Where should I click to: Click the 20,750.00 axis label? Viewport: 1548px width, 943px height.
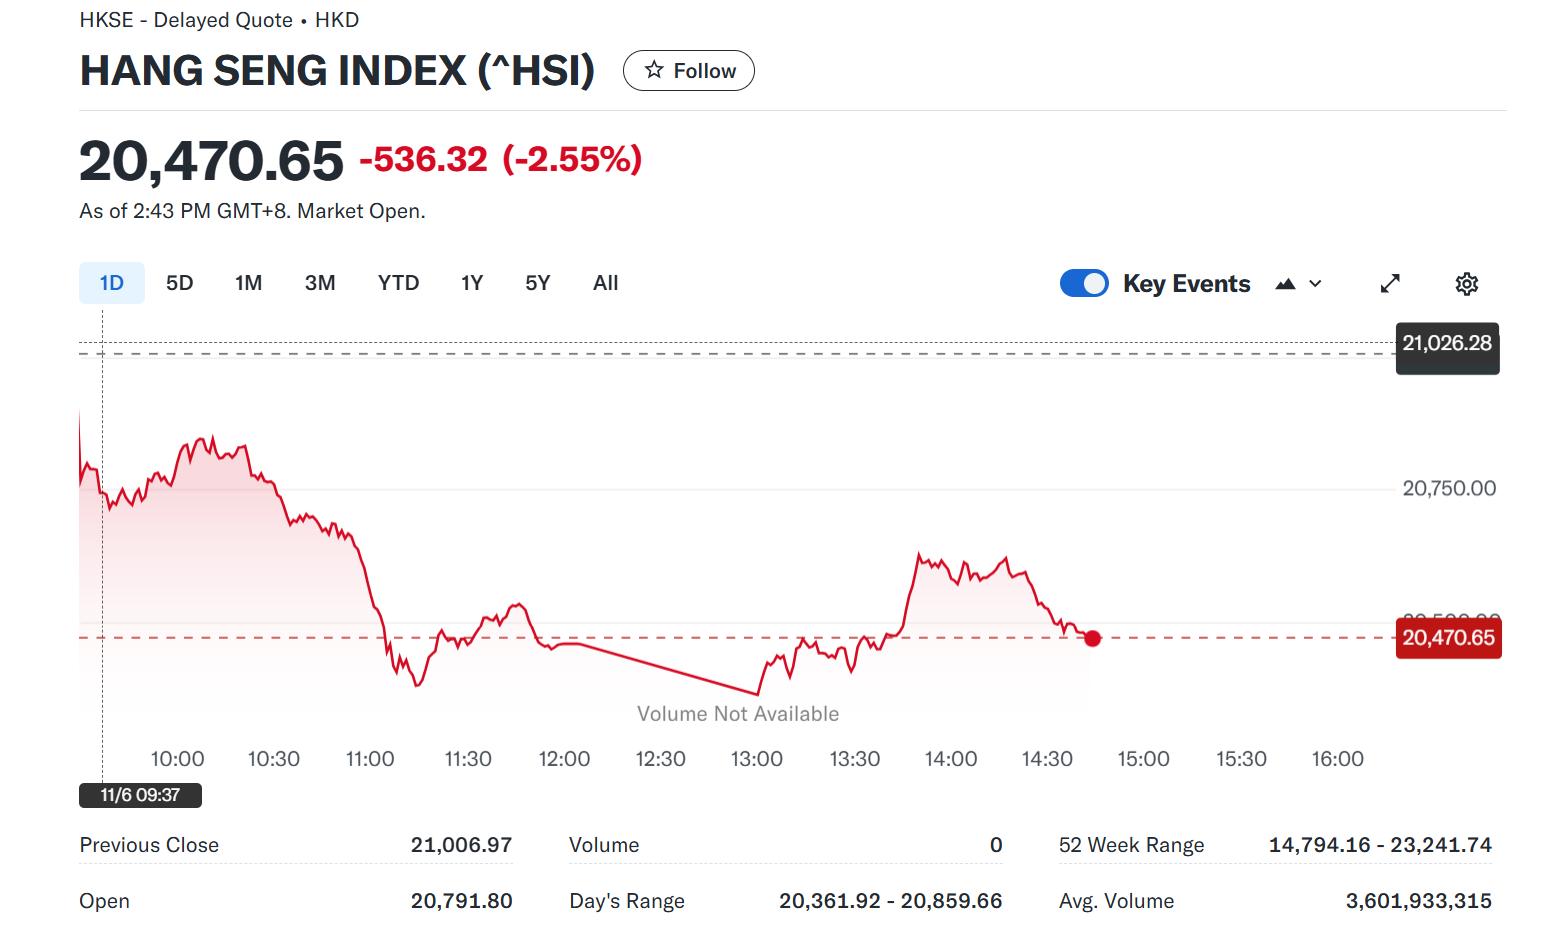[1449, 488]
